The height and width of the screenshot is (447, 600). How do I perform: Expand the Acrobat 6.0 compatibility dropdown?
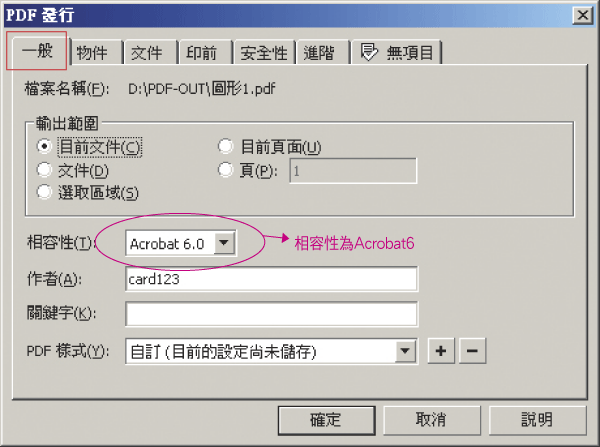(x=224, y=243)
